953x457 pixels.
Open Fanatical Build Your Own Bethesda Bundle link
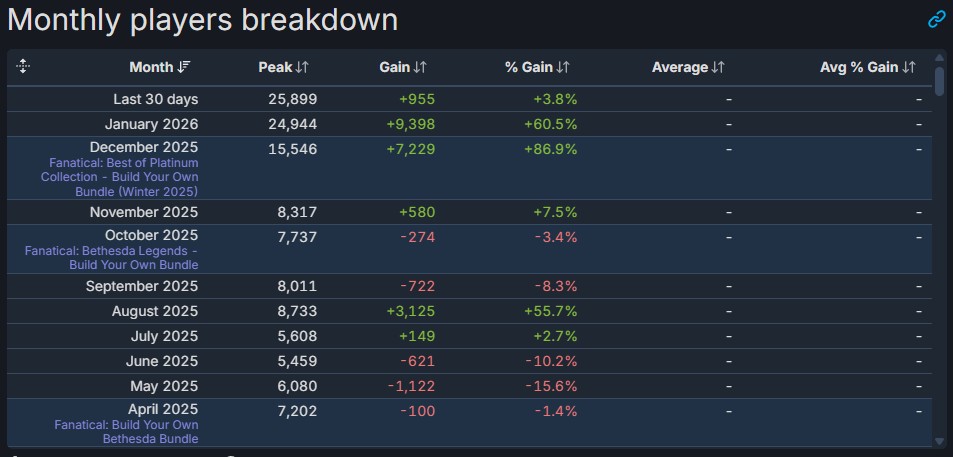pyautogui.click(x=126, y=431)
